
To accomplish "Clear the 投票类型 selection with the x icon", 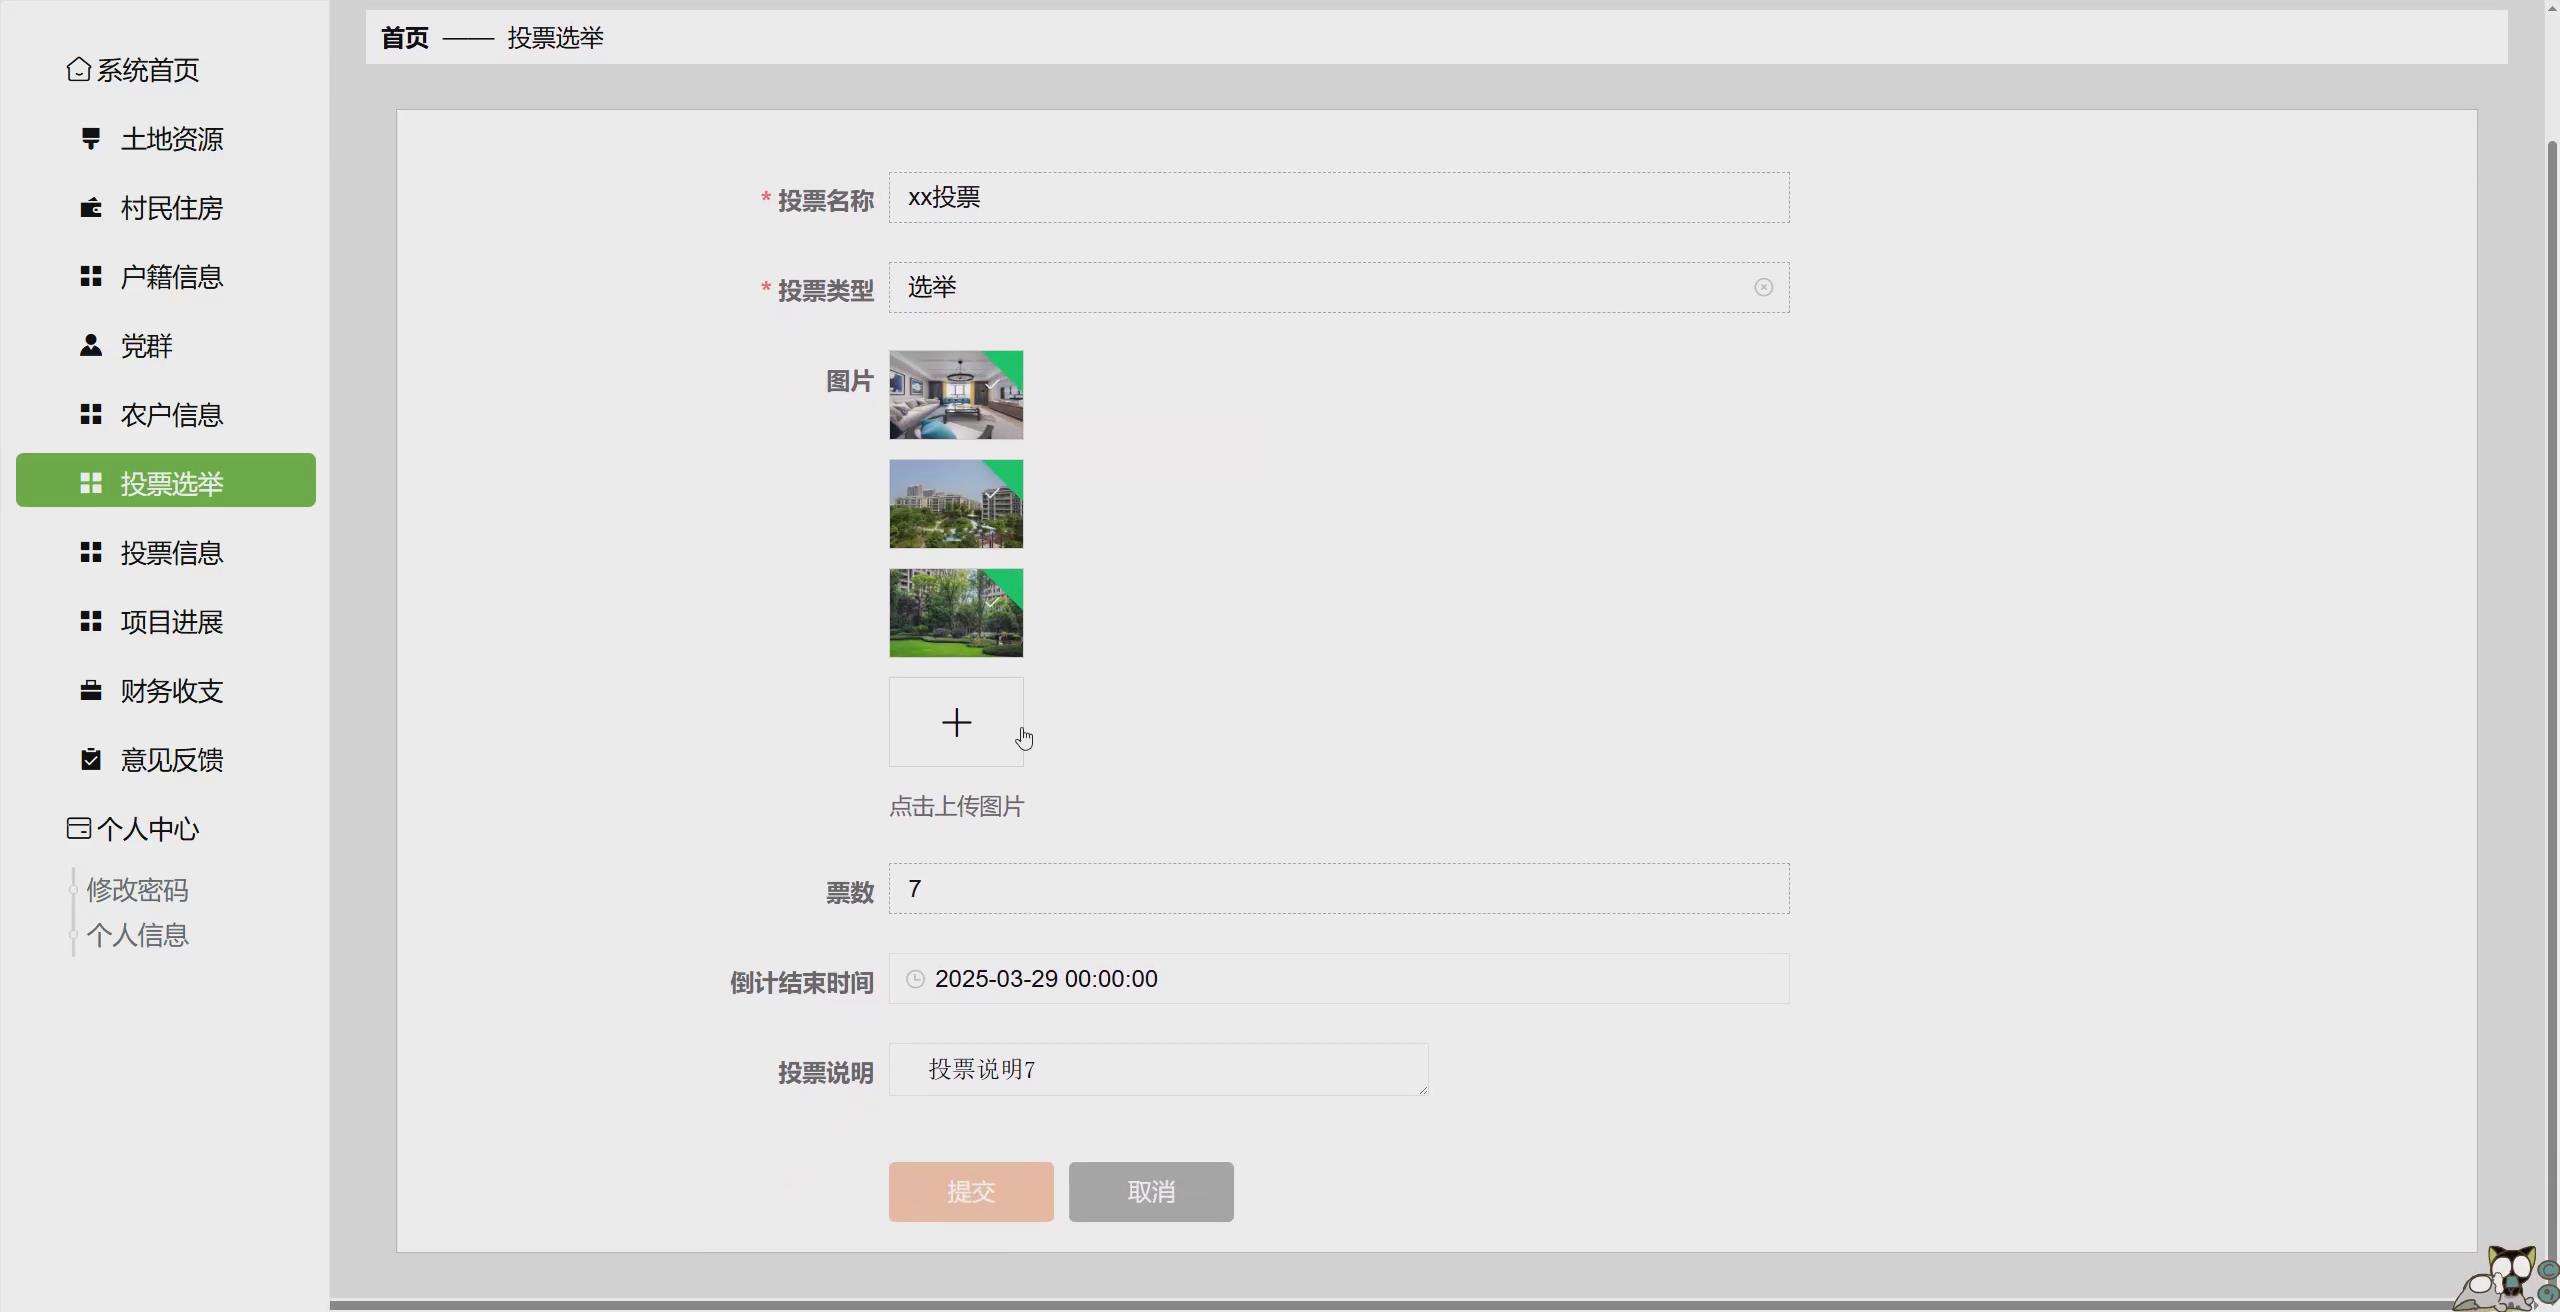I will pos(1762,287).
